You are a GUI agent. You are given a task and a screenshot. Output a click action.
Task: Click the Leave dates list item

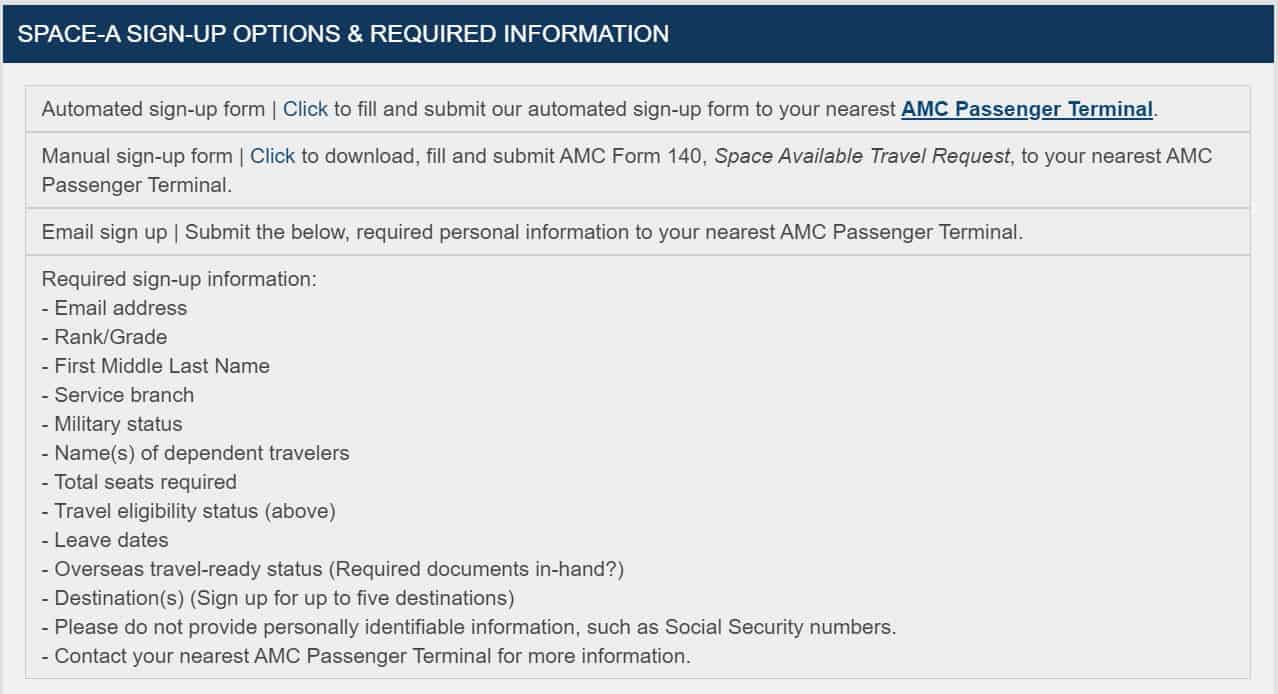[x=105, y=540]
